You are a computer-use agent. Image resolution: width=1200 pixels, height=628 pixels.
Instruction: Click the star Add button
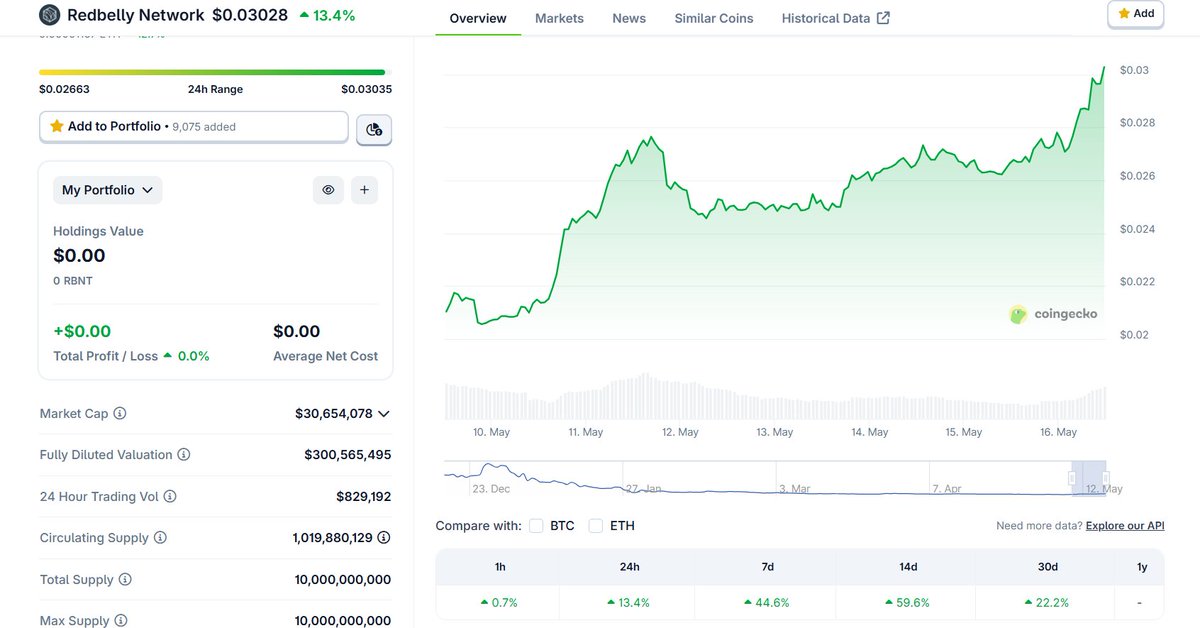[1136, 14]
